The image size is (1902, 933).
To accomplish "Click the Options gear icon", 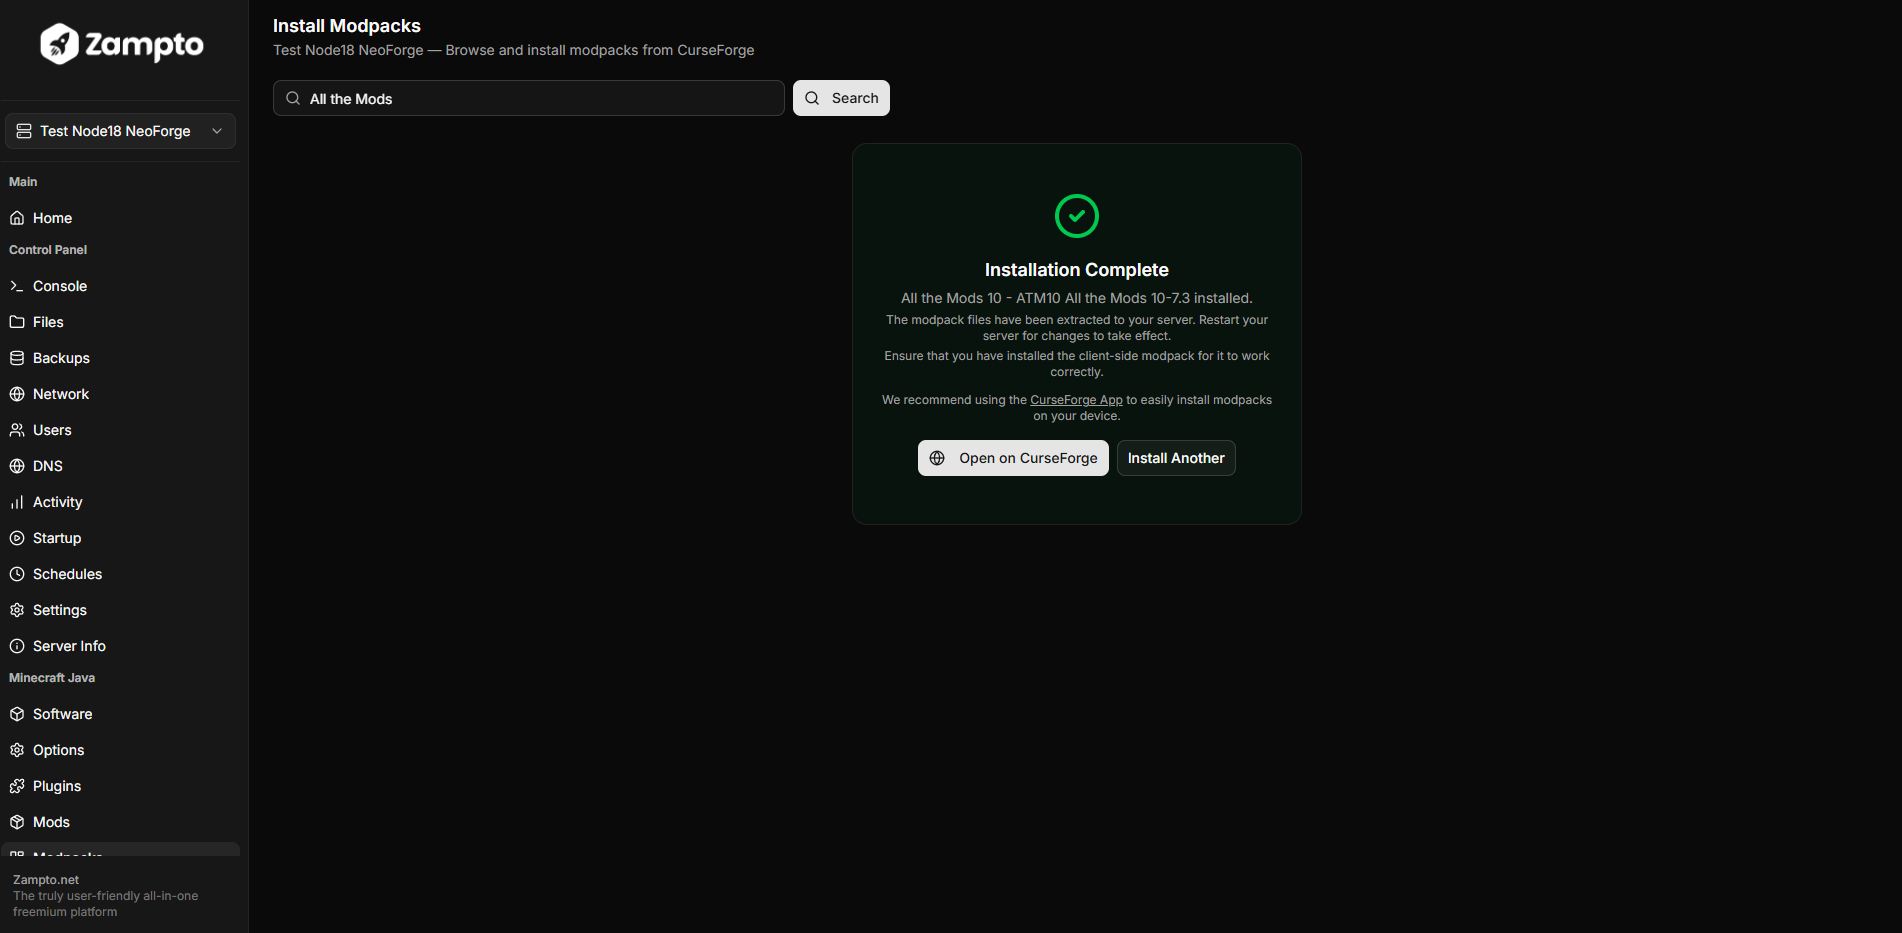I will point(17,750).
